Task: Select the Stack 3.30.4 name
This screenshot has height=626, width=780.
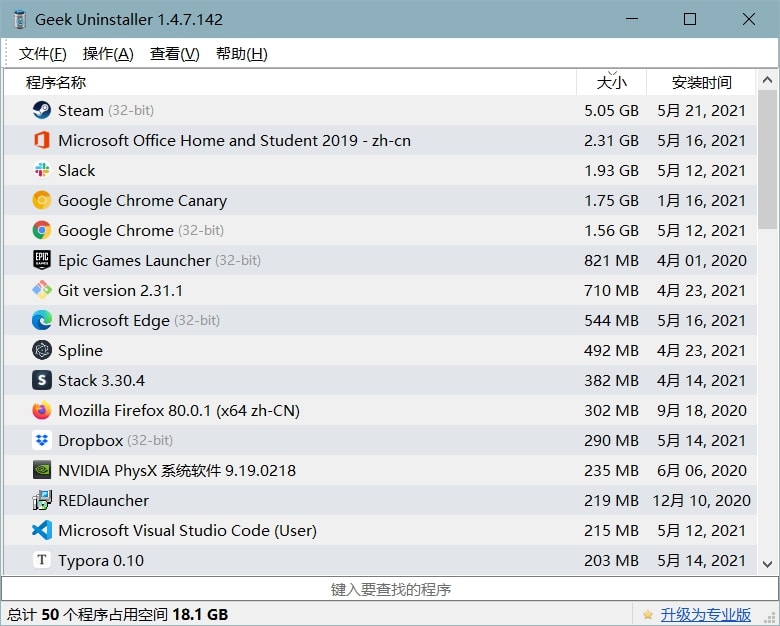Action: click(101, 380)
